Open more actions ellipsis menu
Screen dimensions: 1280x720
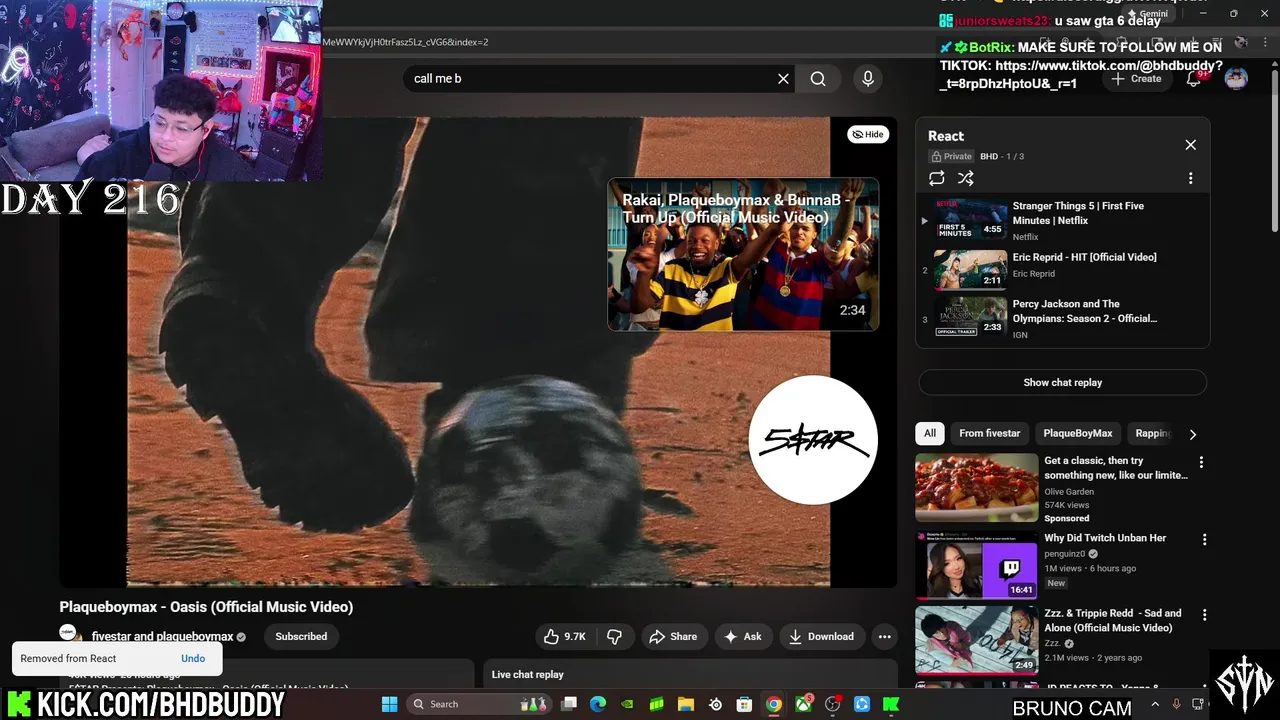(x=884, y=636)
